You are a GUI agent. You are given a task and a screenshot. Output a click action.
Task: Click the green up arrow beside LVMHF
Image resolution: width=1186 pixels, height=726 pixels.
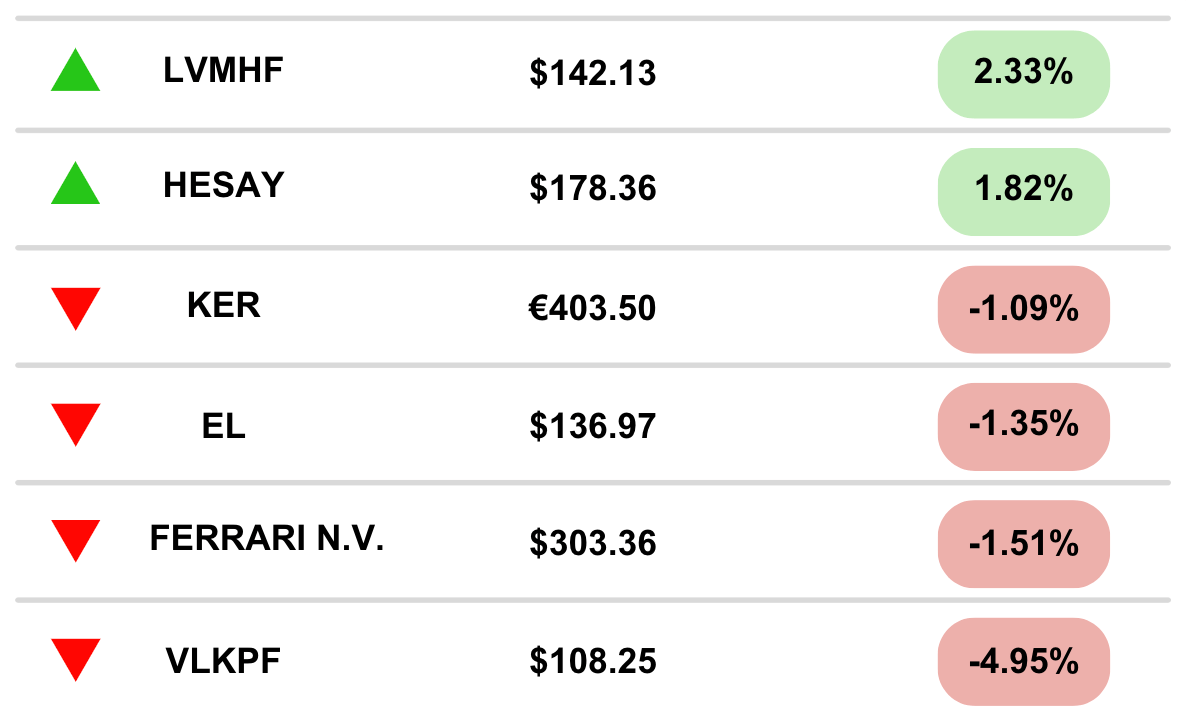coord(76,70)
